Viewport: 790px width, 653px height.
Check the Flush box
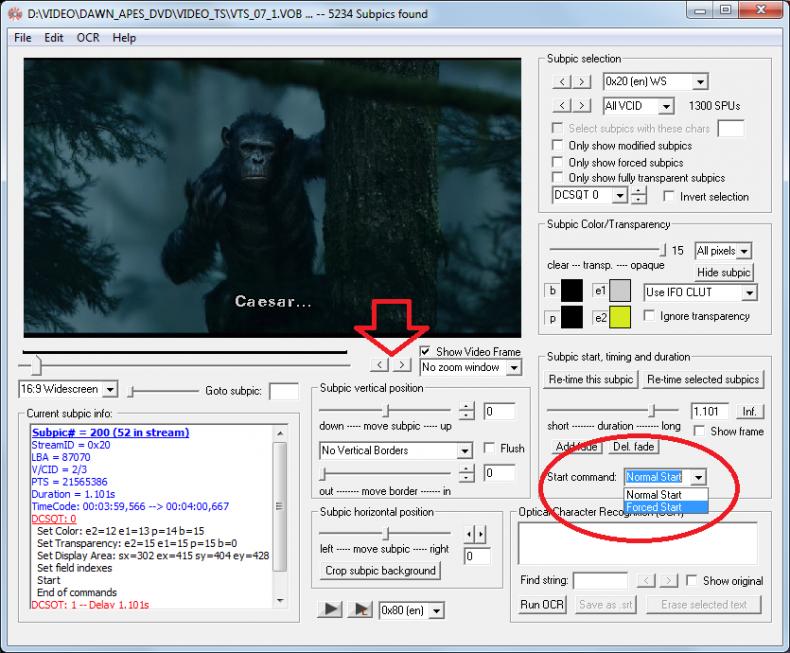(x=489, y=447)
